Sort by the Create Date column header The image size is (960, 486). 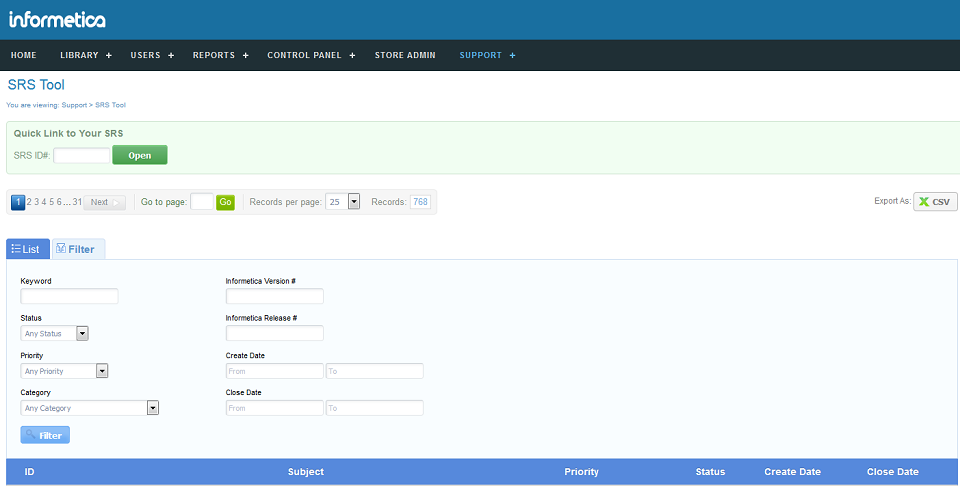click(792, 472)
